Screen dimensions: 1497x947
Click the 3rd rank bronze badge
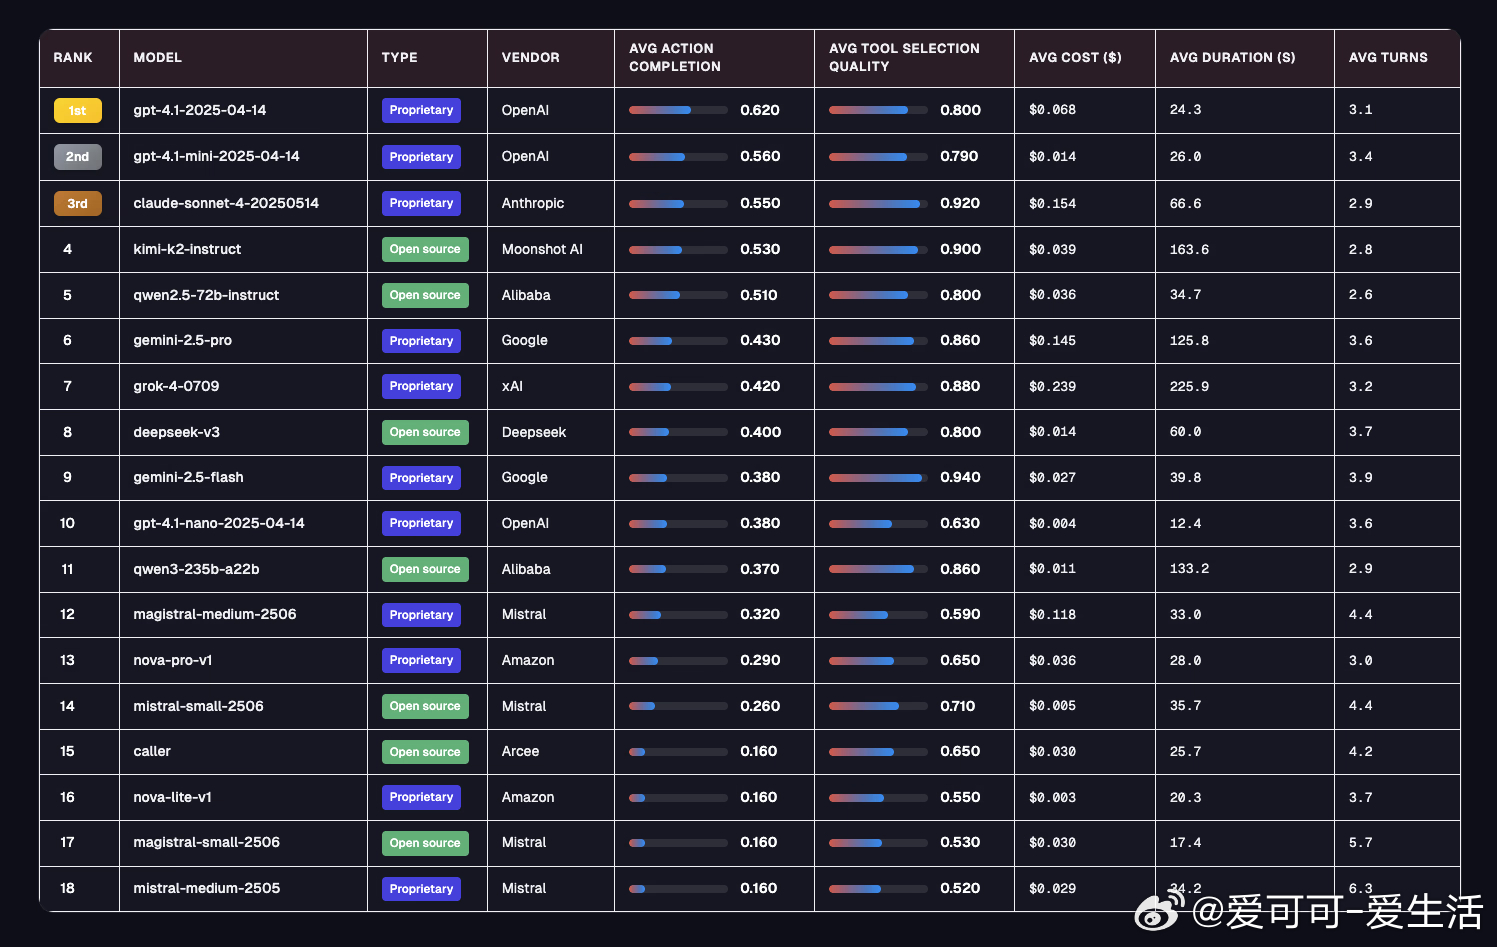[x=78, y=203]
